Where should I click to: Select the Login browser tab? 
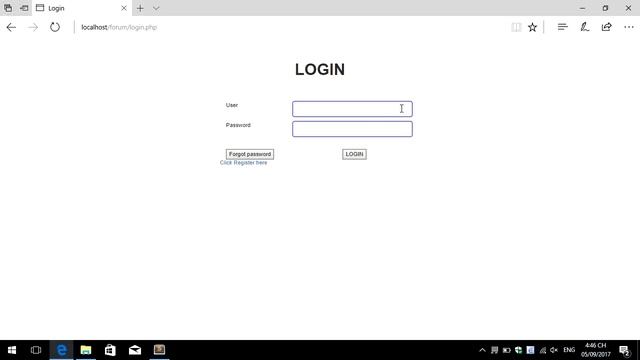click(x=82, y=8)
